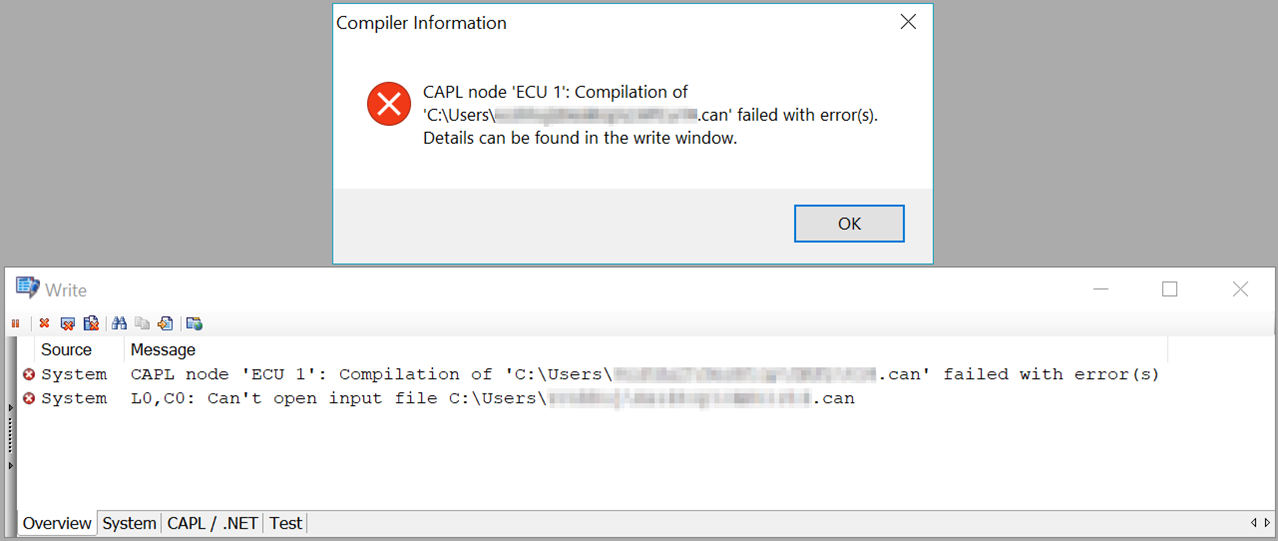Pause output in the Write window toolbar
The height and width of the screenshot is (541, 1278).
15,324
